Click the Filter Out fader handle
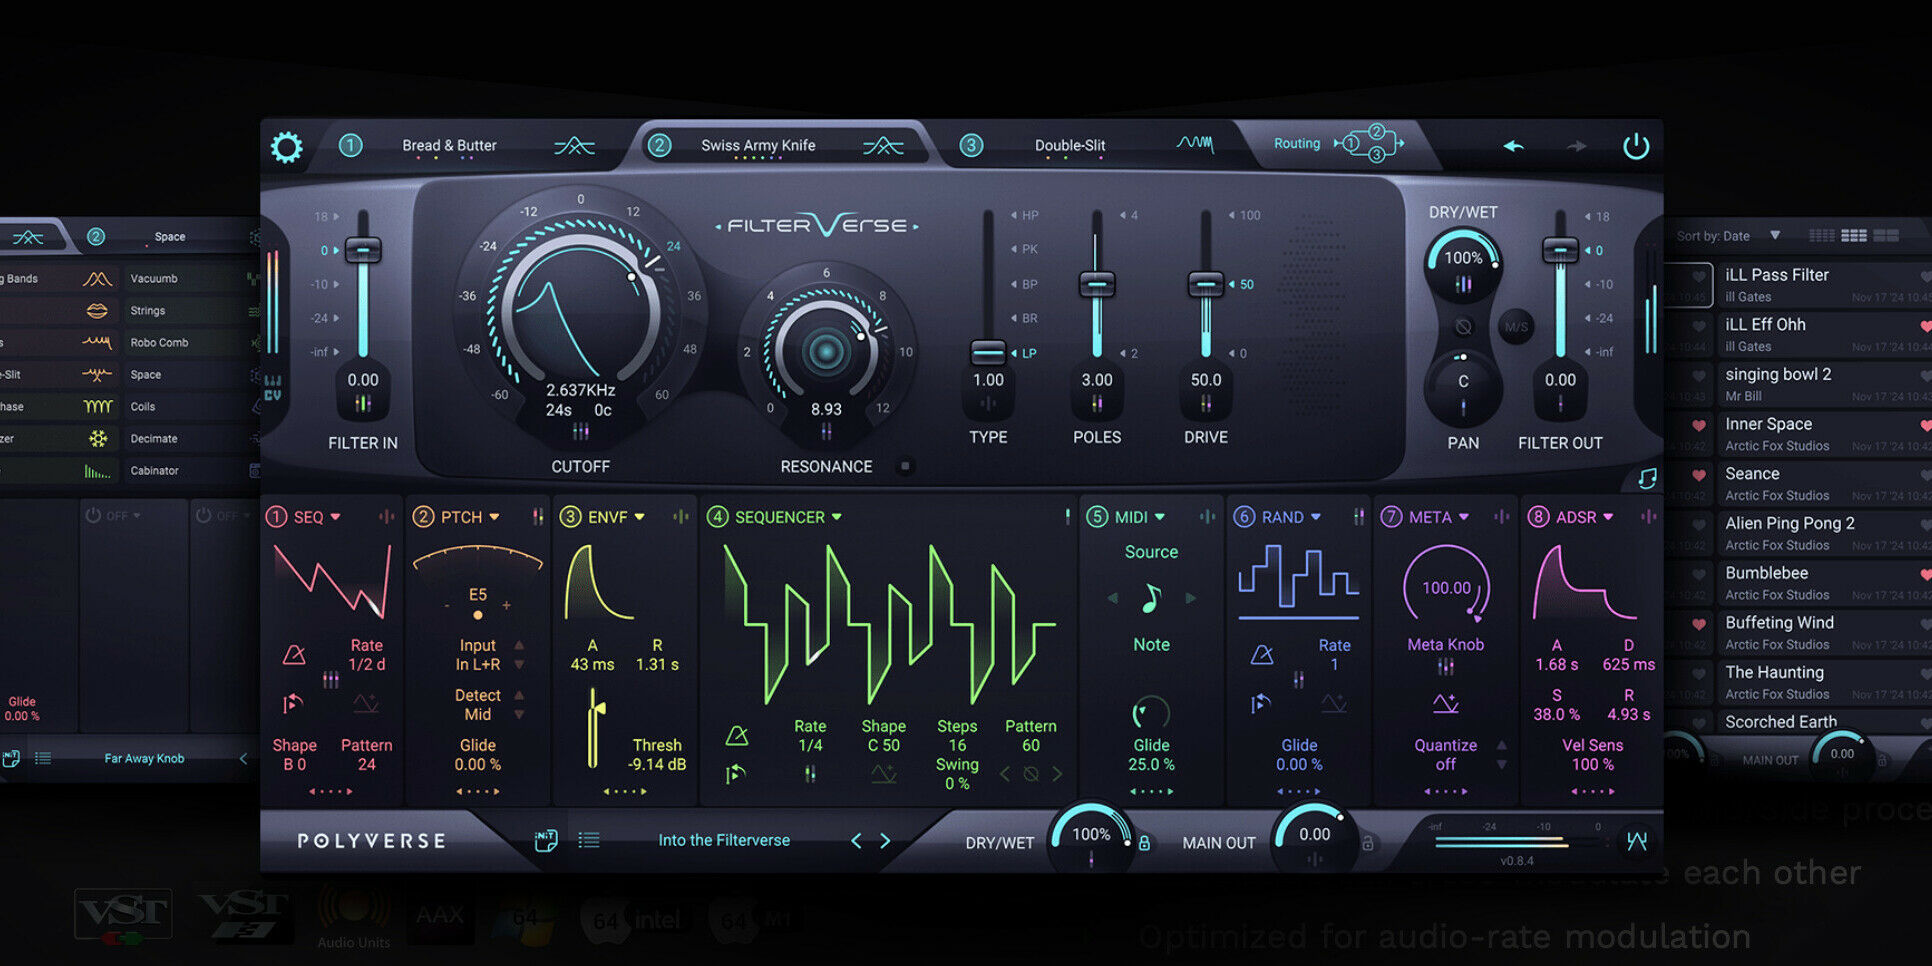The width and height of the screenshot is (1932, 966). click(x=1560, y=249)
